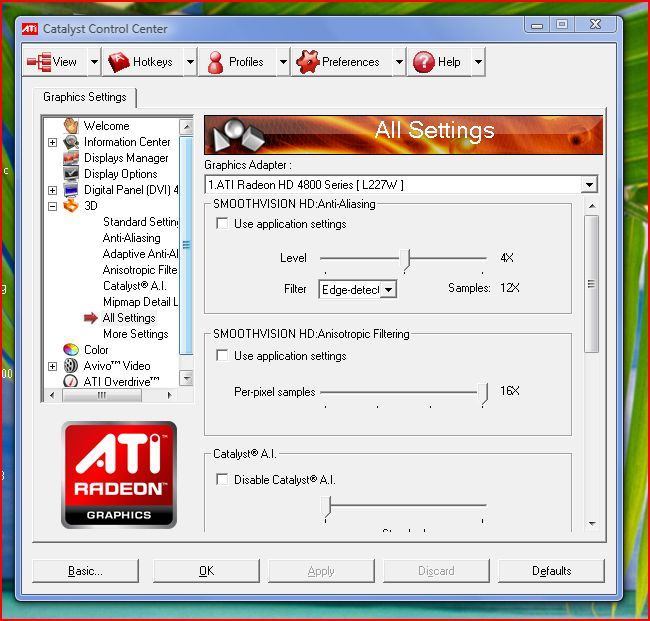Open the View dropdown arrow
Screen dimensions: 650x621
pyautogui.click(x=95, y=62)
